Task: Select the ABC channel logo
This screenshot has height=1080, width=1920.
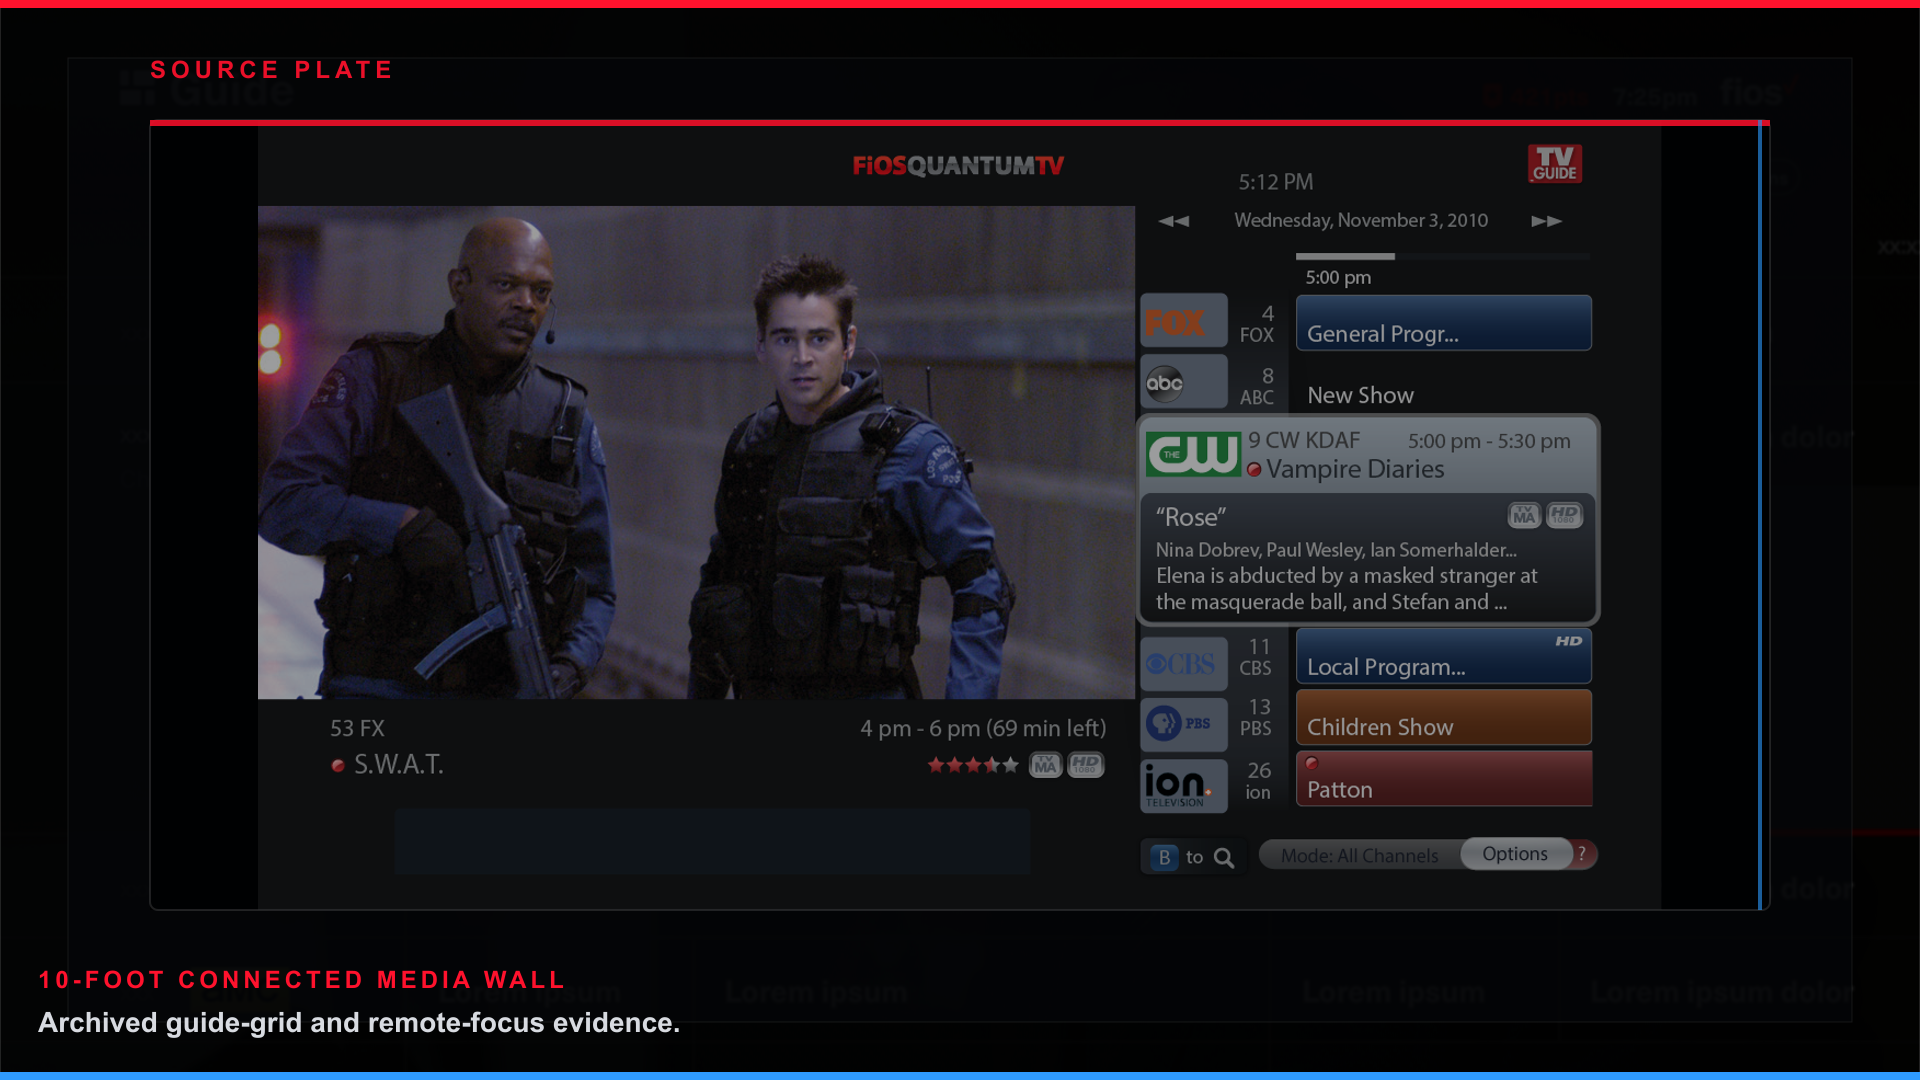Action: 1184,382
